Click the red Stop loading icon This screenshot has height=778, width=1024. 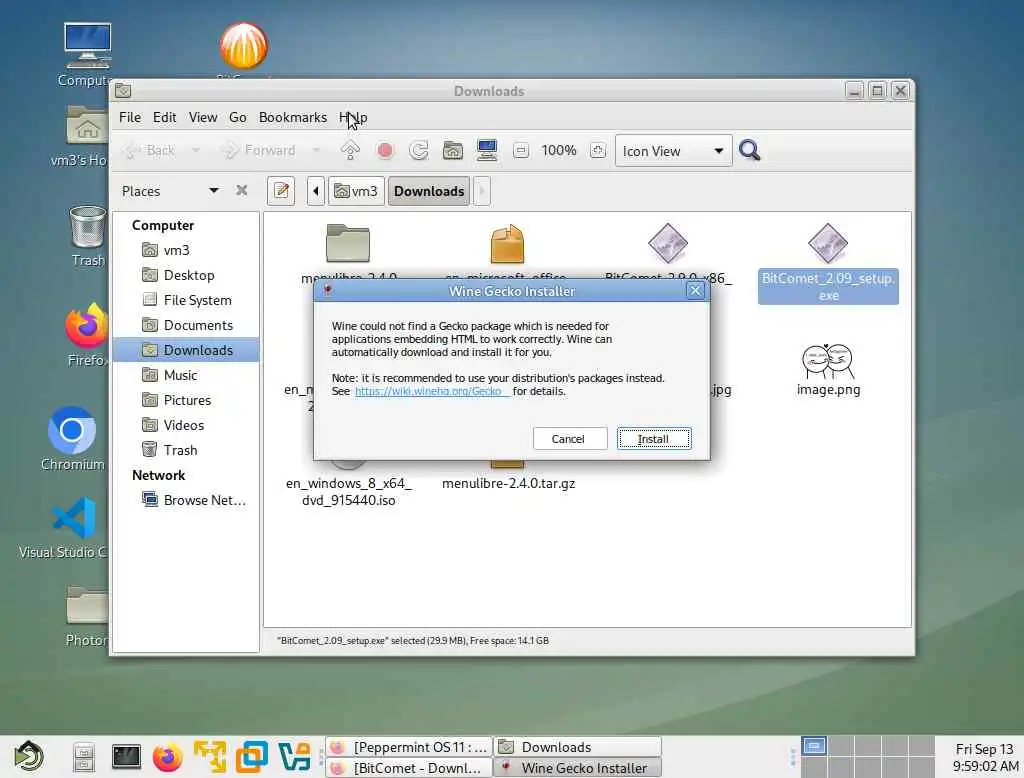385,151
